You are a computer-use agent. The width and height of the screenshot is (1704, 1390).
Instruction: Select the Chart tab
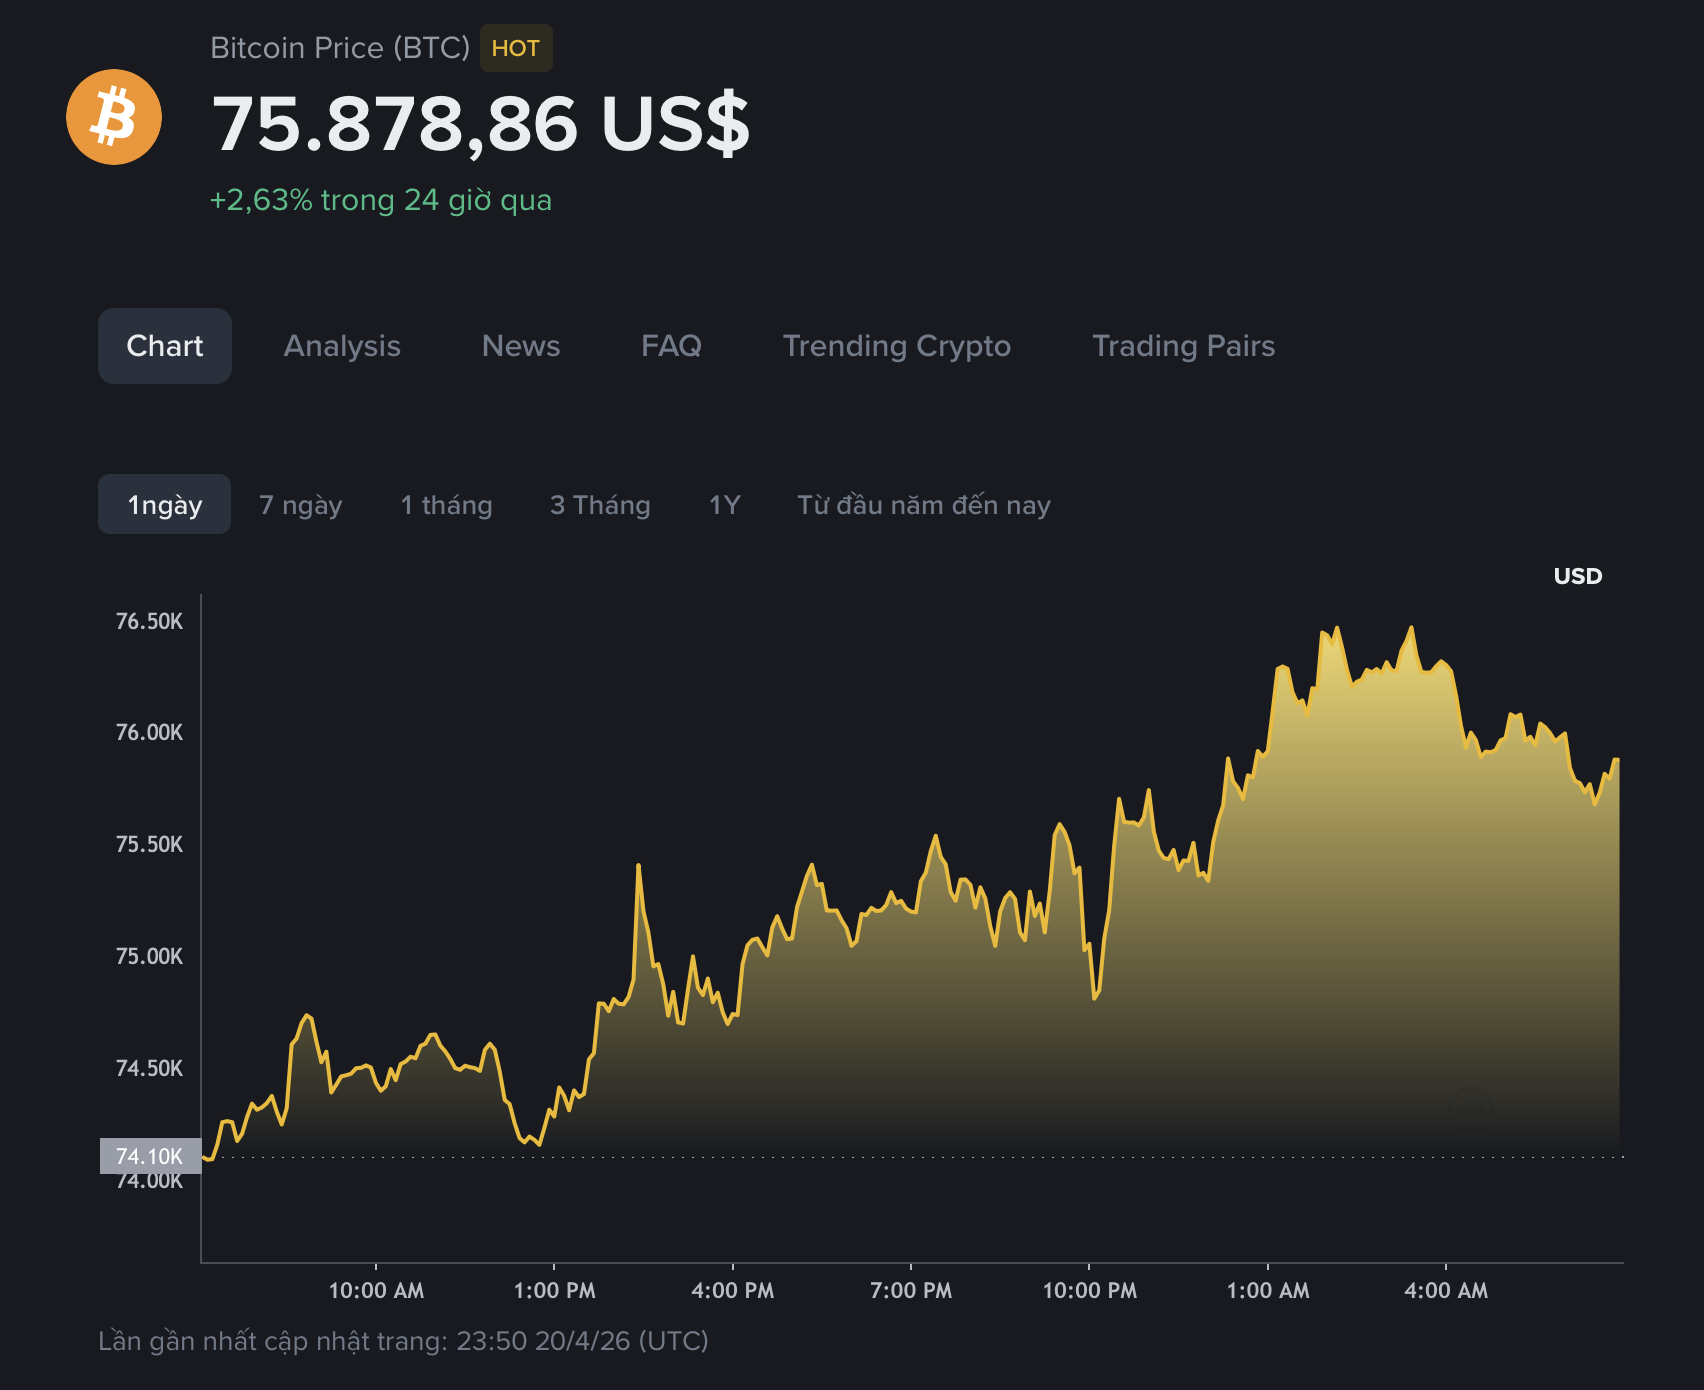[x=164, y=346]
